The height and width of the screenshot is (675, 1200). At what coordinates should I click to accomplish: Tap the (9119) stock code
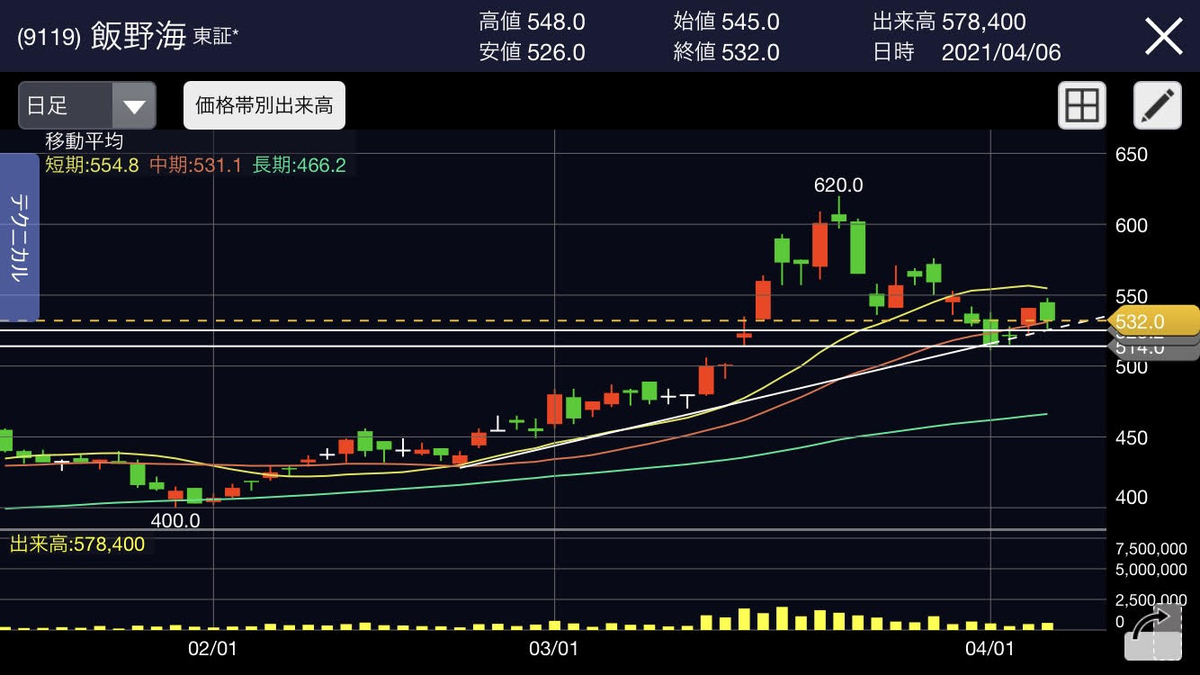coord(50,38)
